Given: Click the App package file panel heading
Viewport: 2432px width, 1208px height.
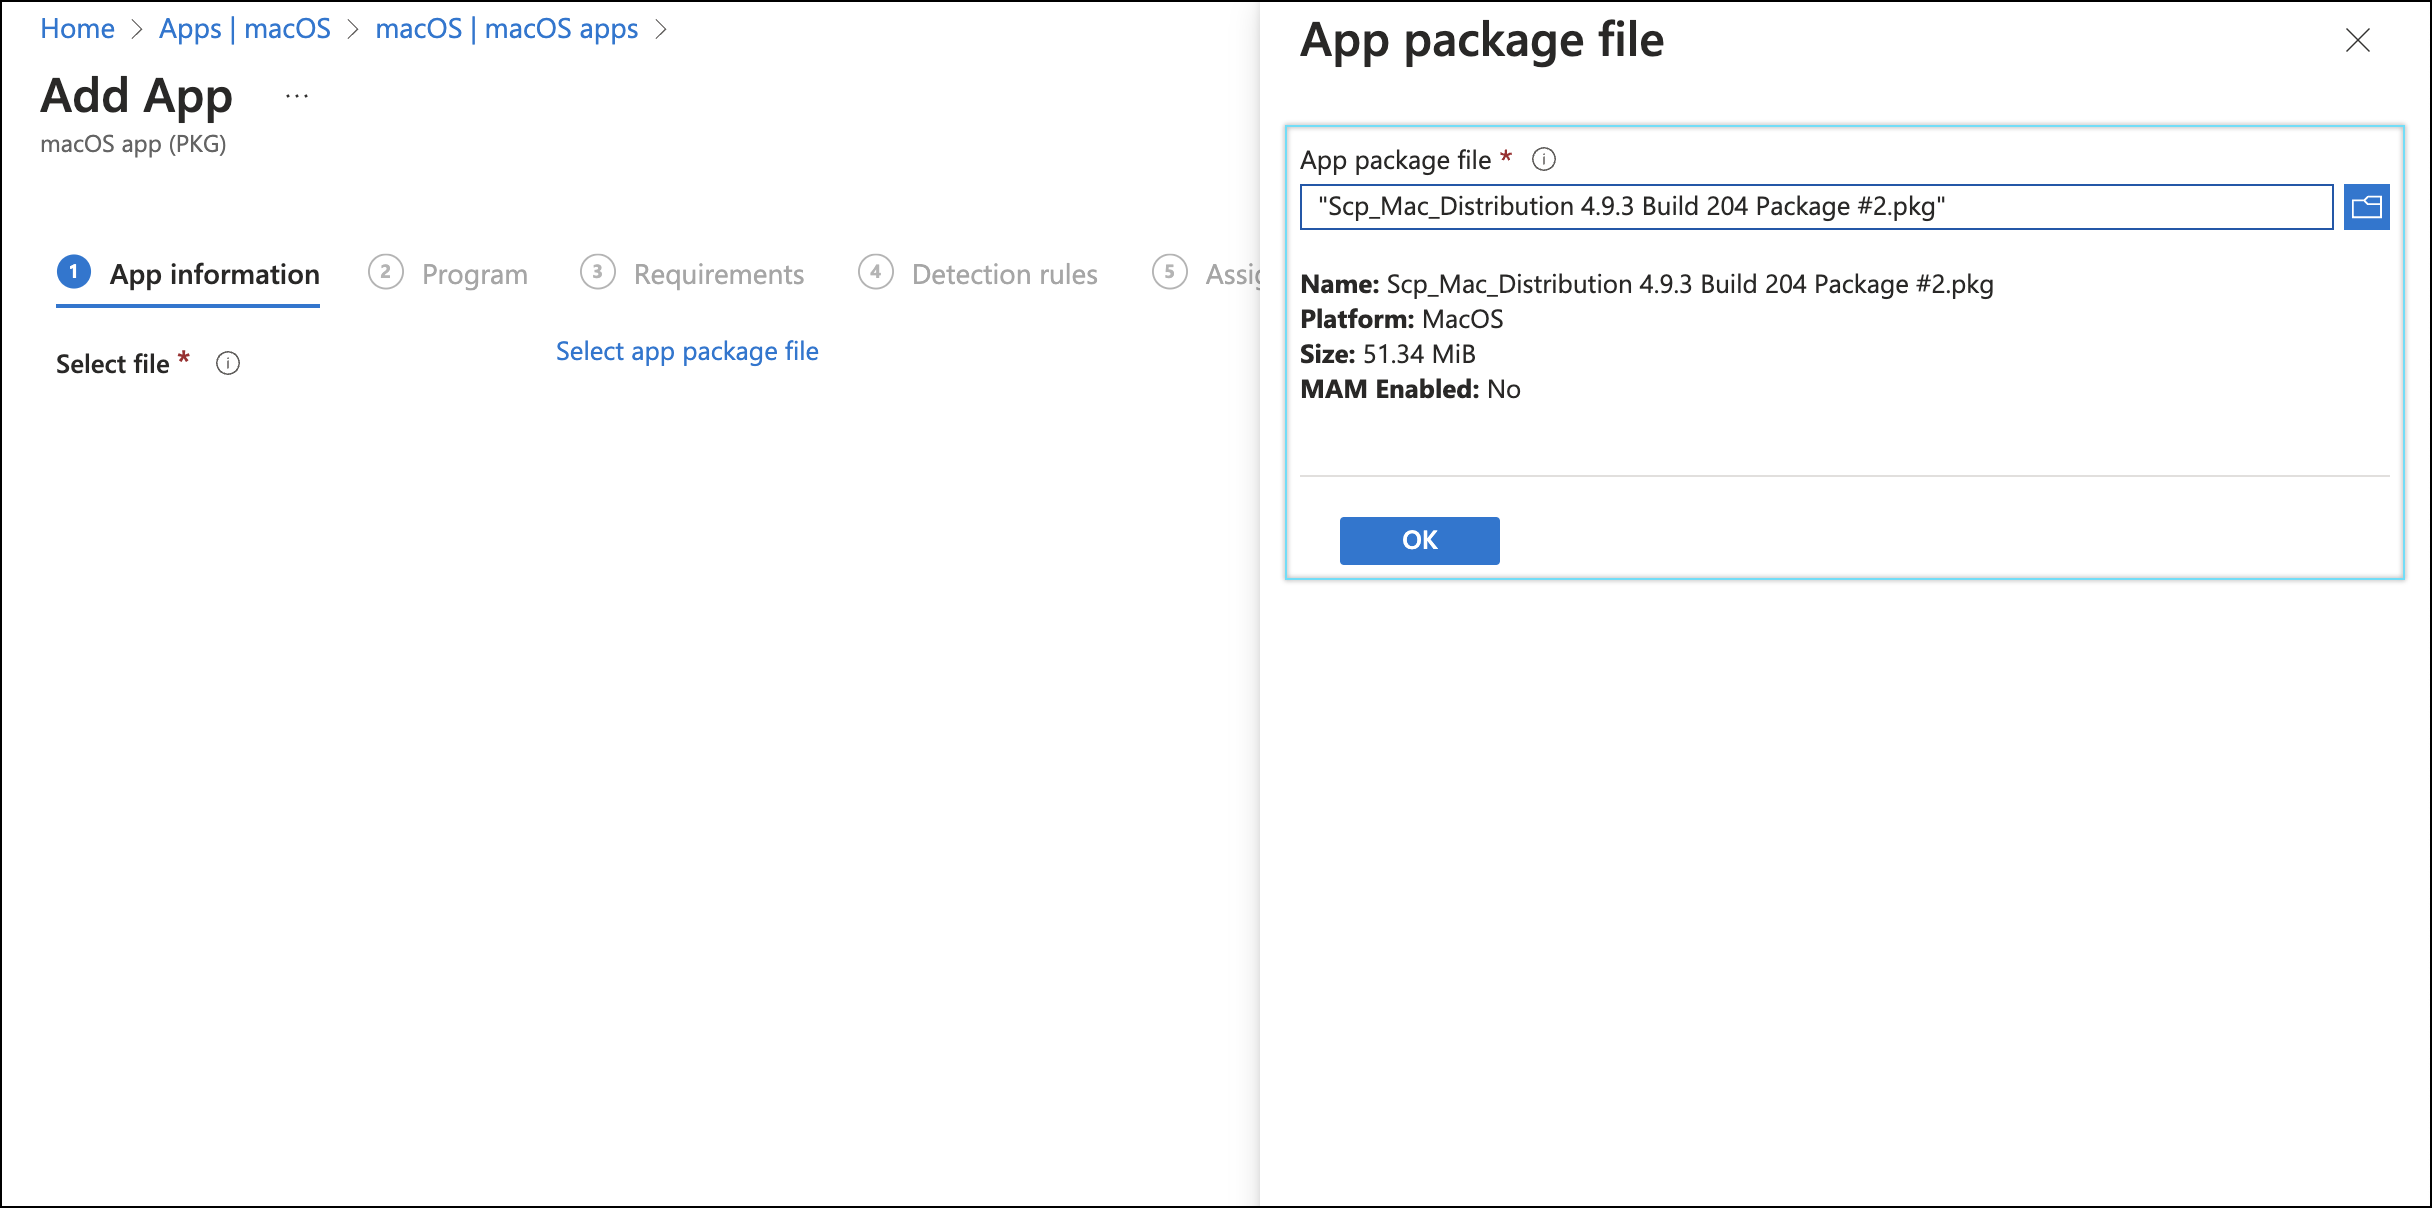Looking at the screenshot, I should point(1482,42).
